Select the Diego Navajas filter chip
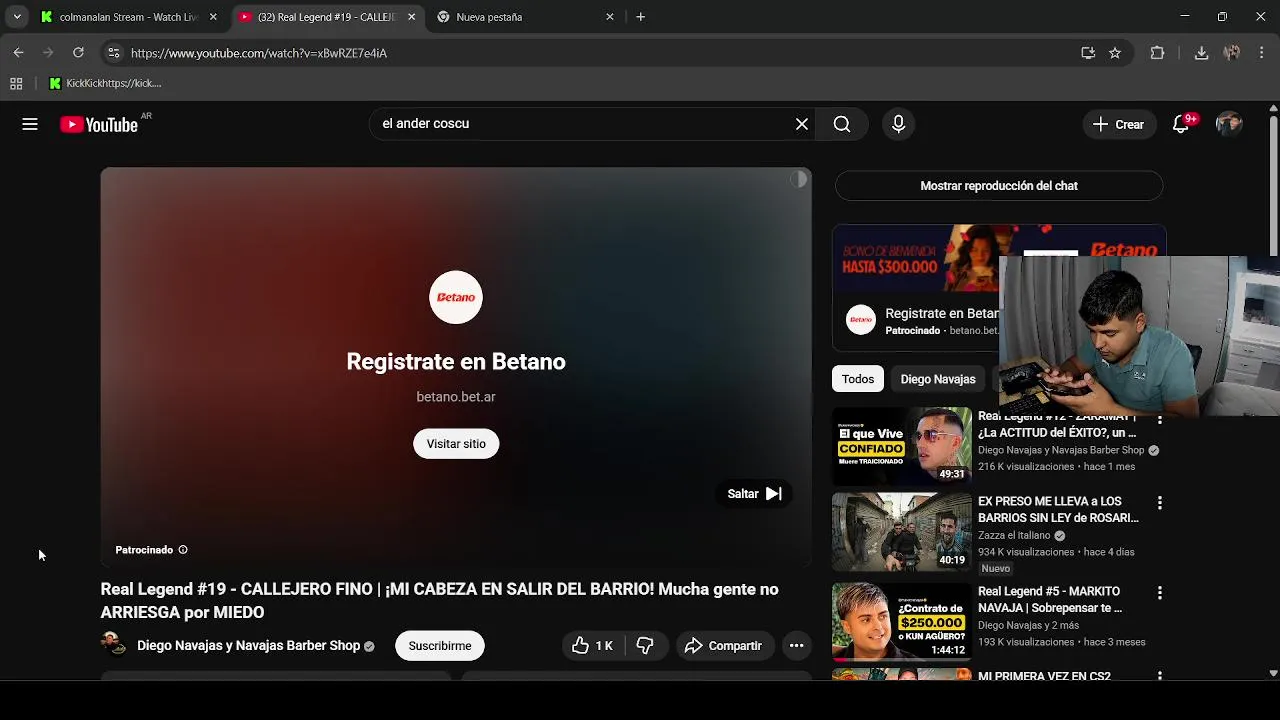The height and width of the screenshot is (720, 1280). [938, 379]
